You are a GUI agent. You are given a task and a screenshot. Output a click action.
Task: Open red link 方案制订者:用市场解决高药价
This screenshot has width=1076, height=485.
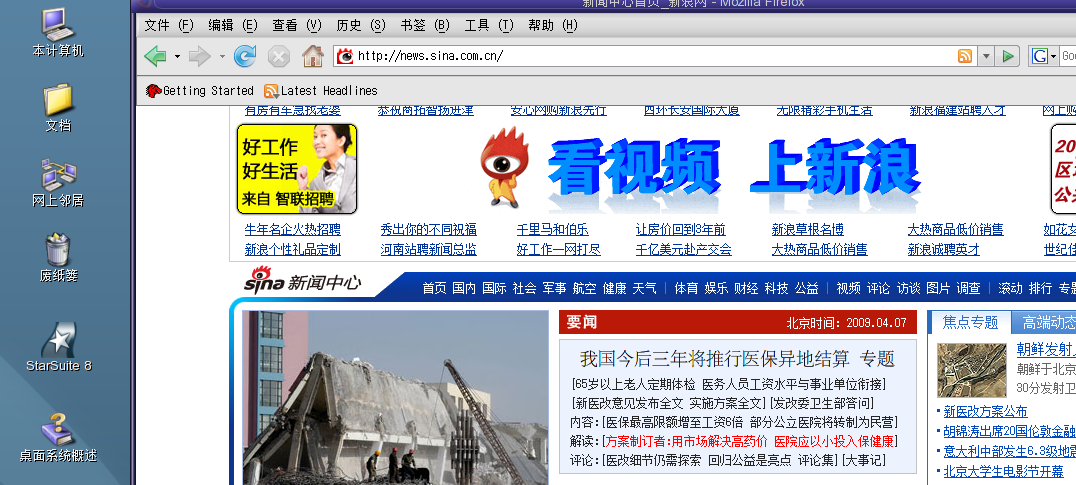(x=686, y=441)
